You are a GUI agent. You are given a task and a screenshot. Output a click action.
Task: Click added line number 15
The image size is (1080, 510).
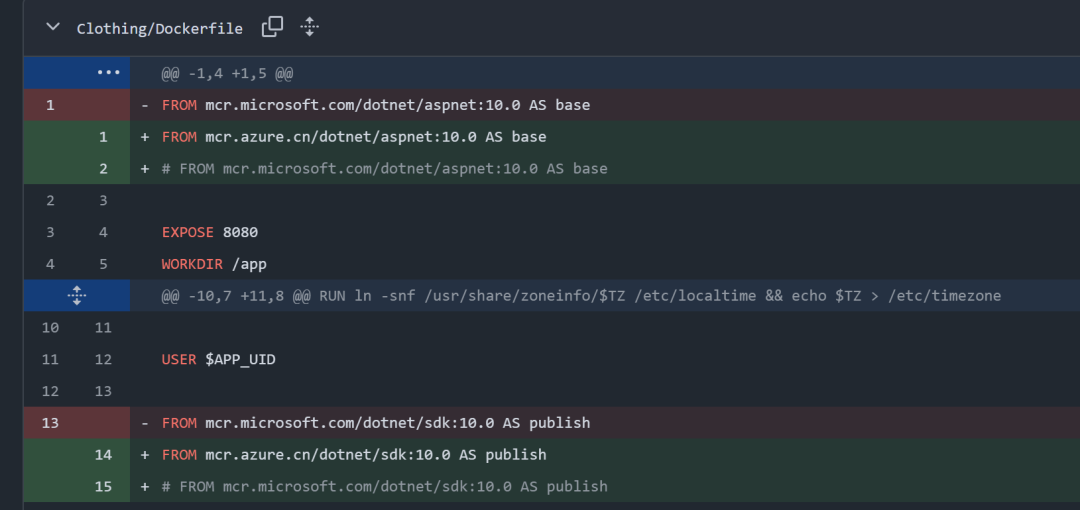(x=103, y=487)
